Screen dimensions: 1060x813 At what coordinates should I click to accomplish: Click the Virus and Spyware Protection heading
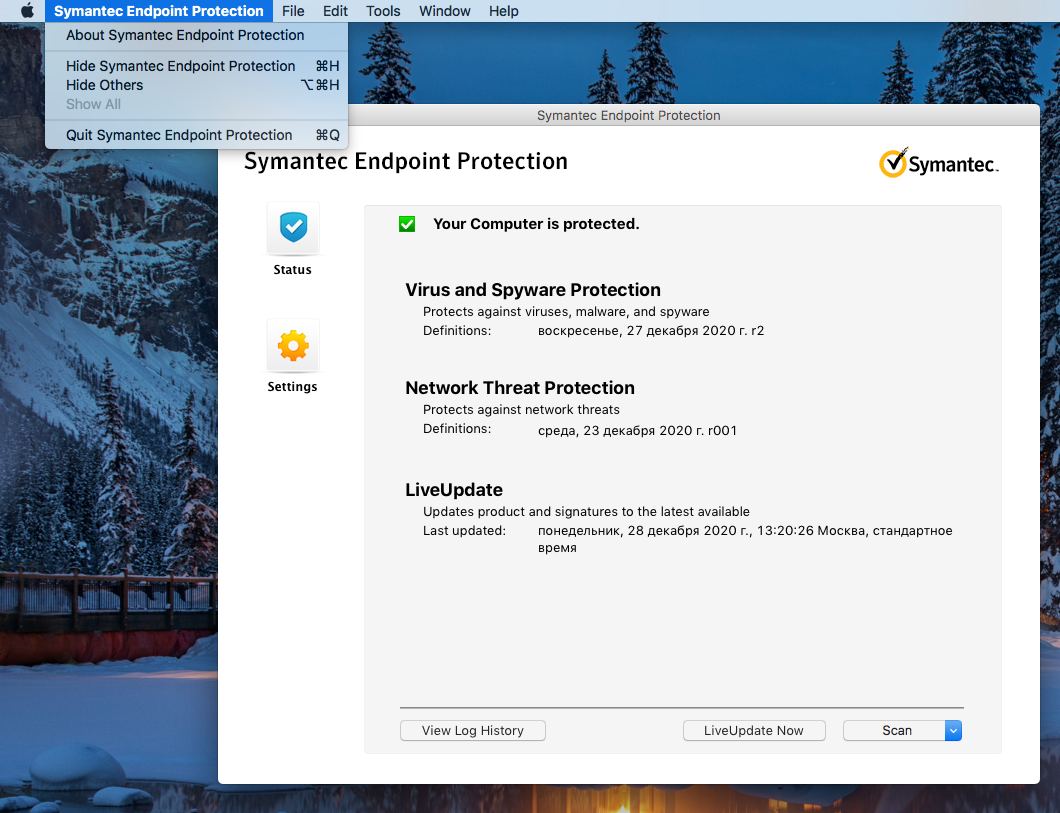click(533, 289)
